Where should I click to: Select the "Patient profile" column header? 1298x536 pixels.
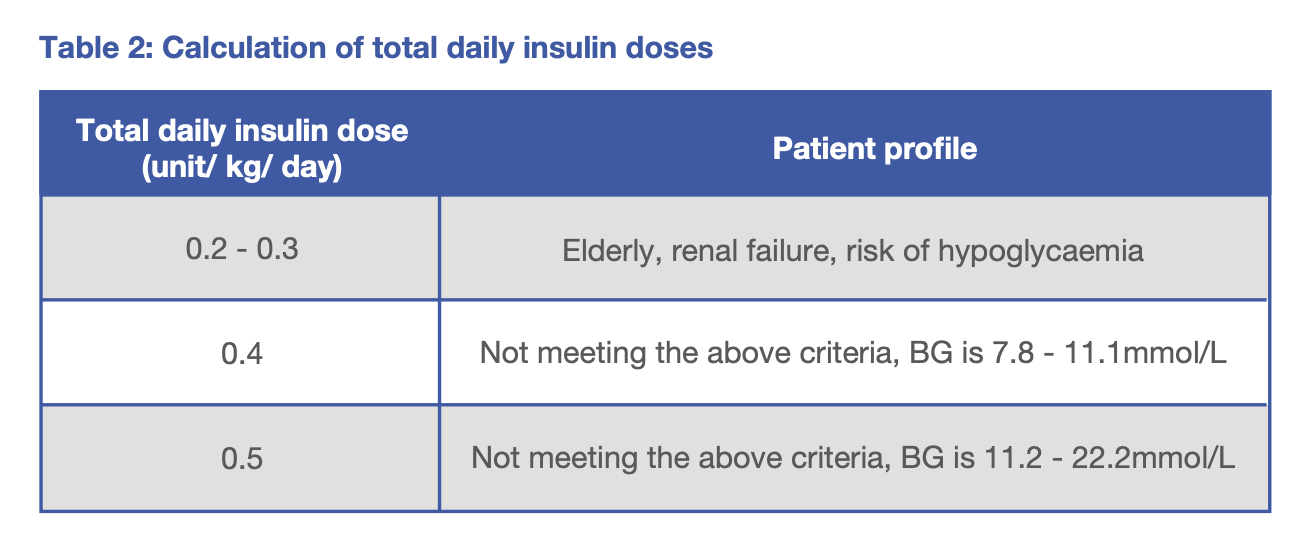pyautogui.click(x=874, y=149)
